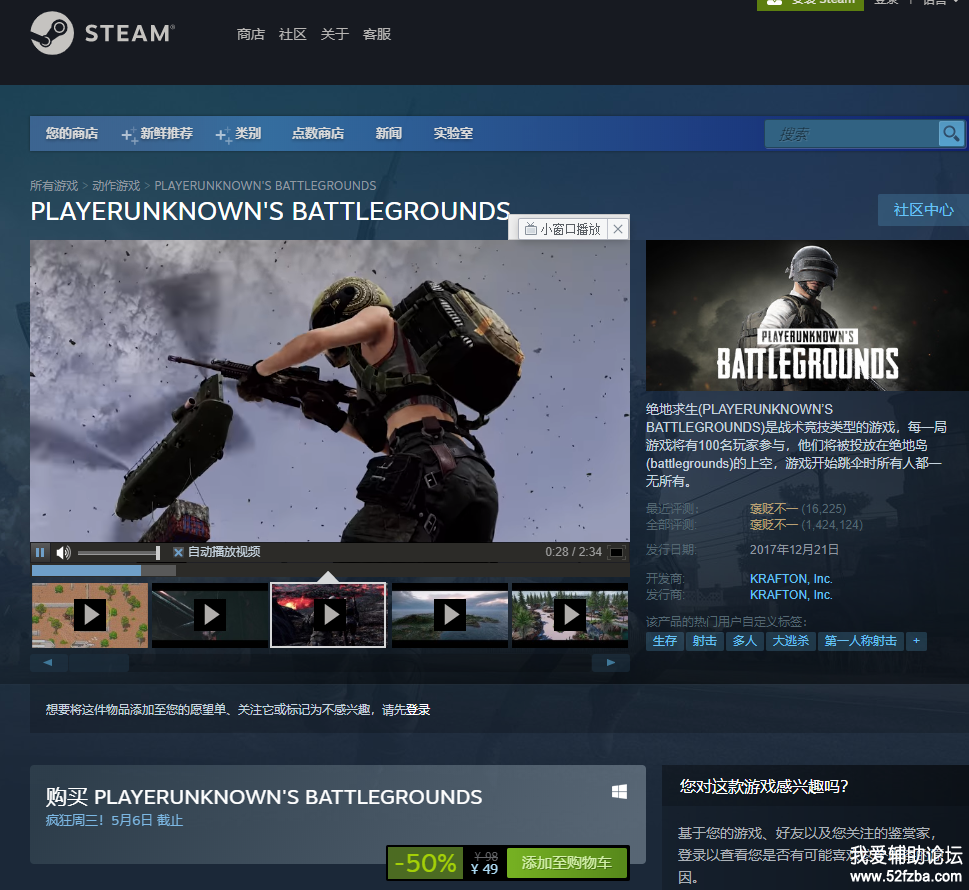Screen dimensions: 969x890
Task: Open 小窗口播放 pop-out player
Action: pos(563,229)
